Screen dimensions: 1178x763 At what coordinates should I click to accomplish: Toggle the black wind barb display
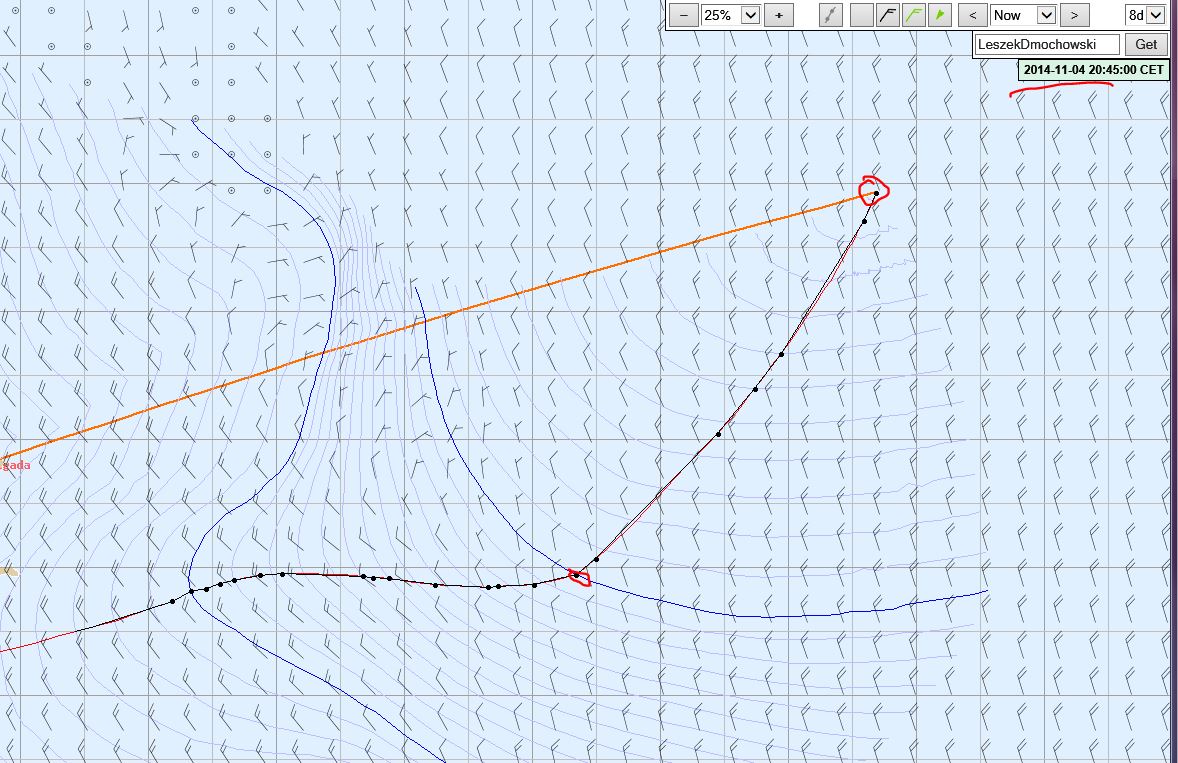click(887, 15)
